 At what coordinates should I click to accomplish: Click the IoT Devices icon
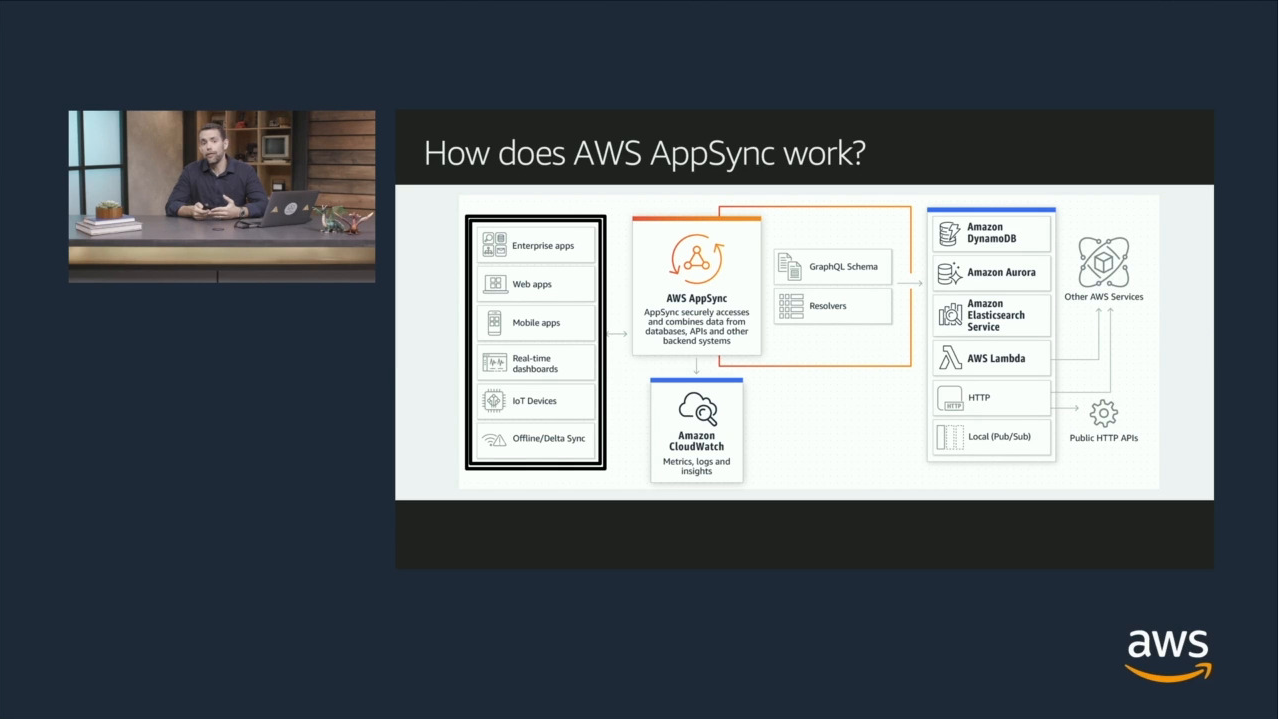click(494, 400)
